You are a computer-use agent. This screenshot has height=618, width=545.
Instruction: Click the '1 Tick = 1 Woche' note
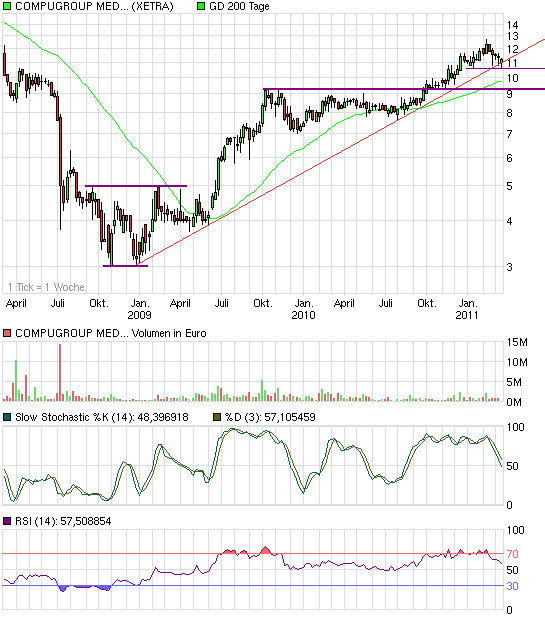point(46,287)
